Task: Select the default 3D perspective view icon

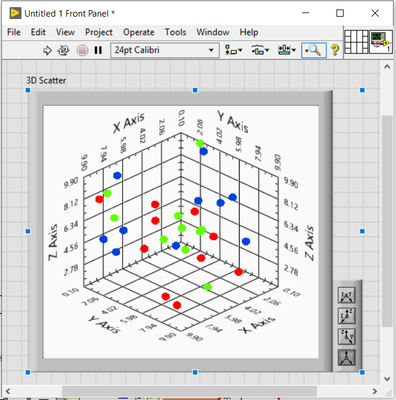Action: (347, 358)
